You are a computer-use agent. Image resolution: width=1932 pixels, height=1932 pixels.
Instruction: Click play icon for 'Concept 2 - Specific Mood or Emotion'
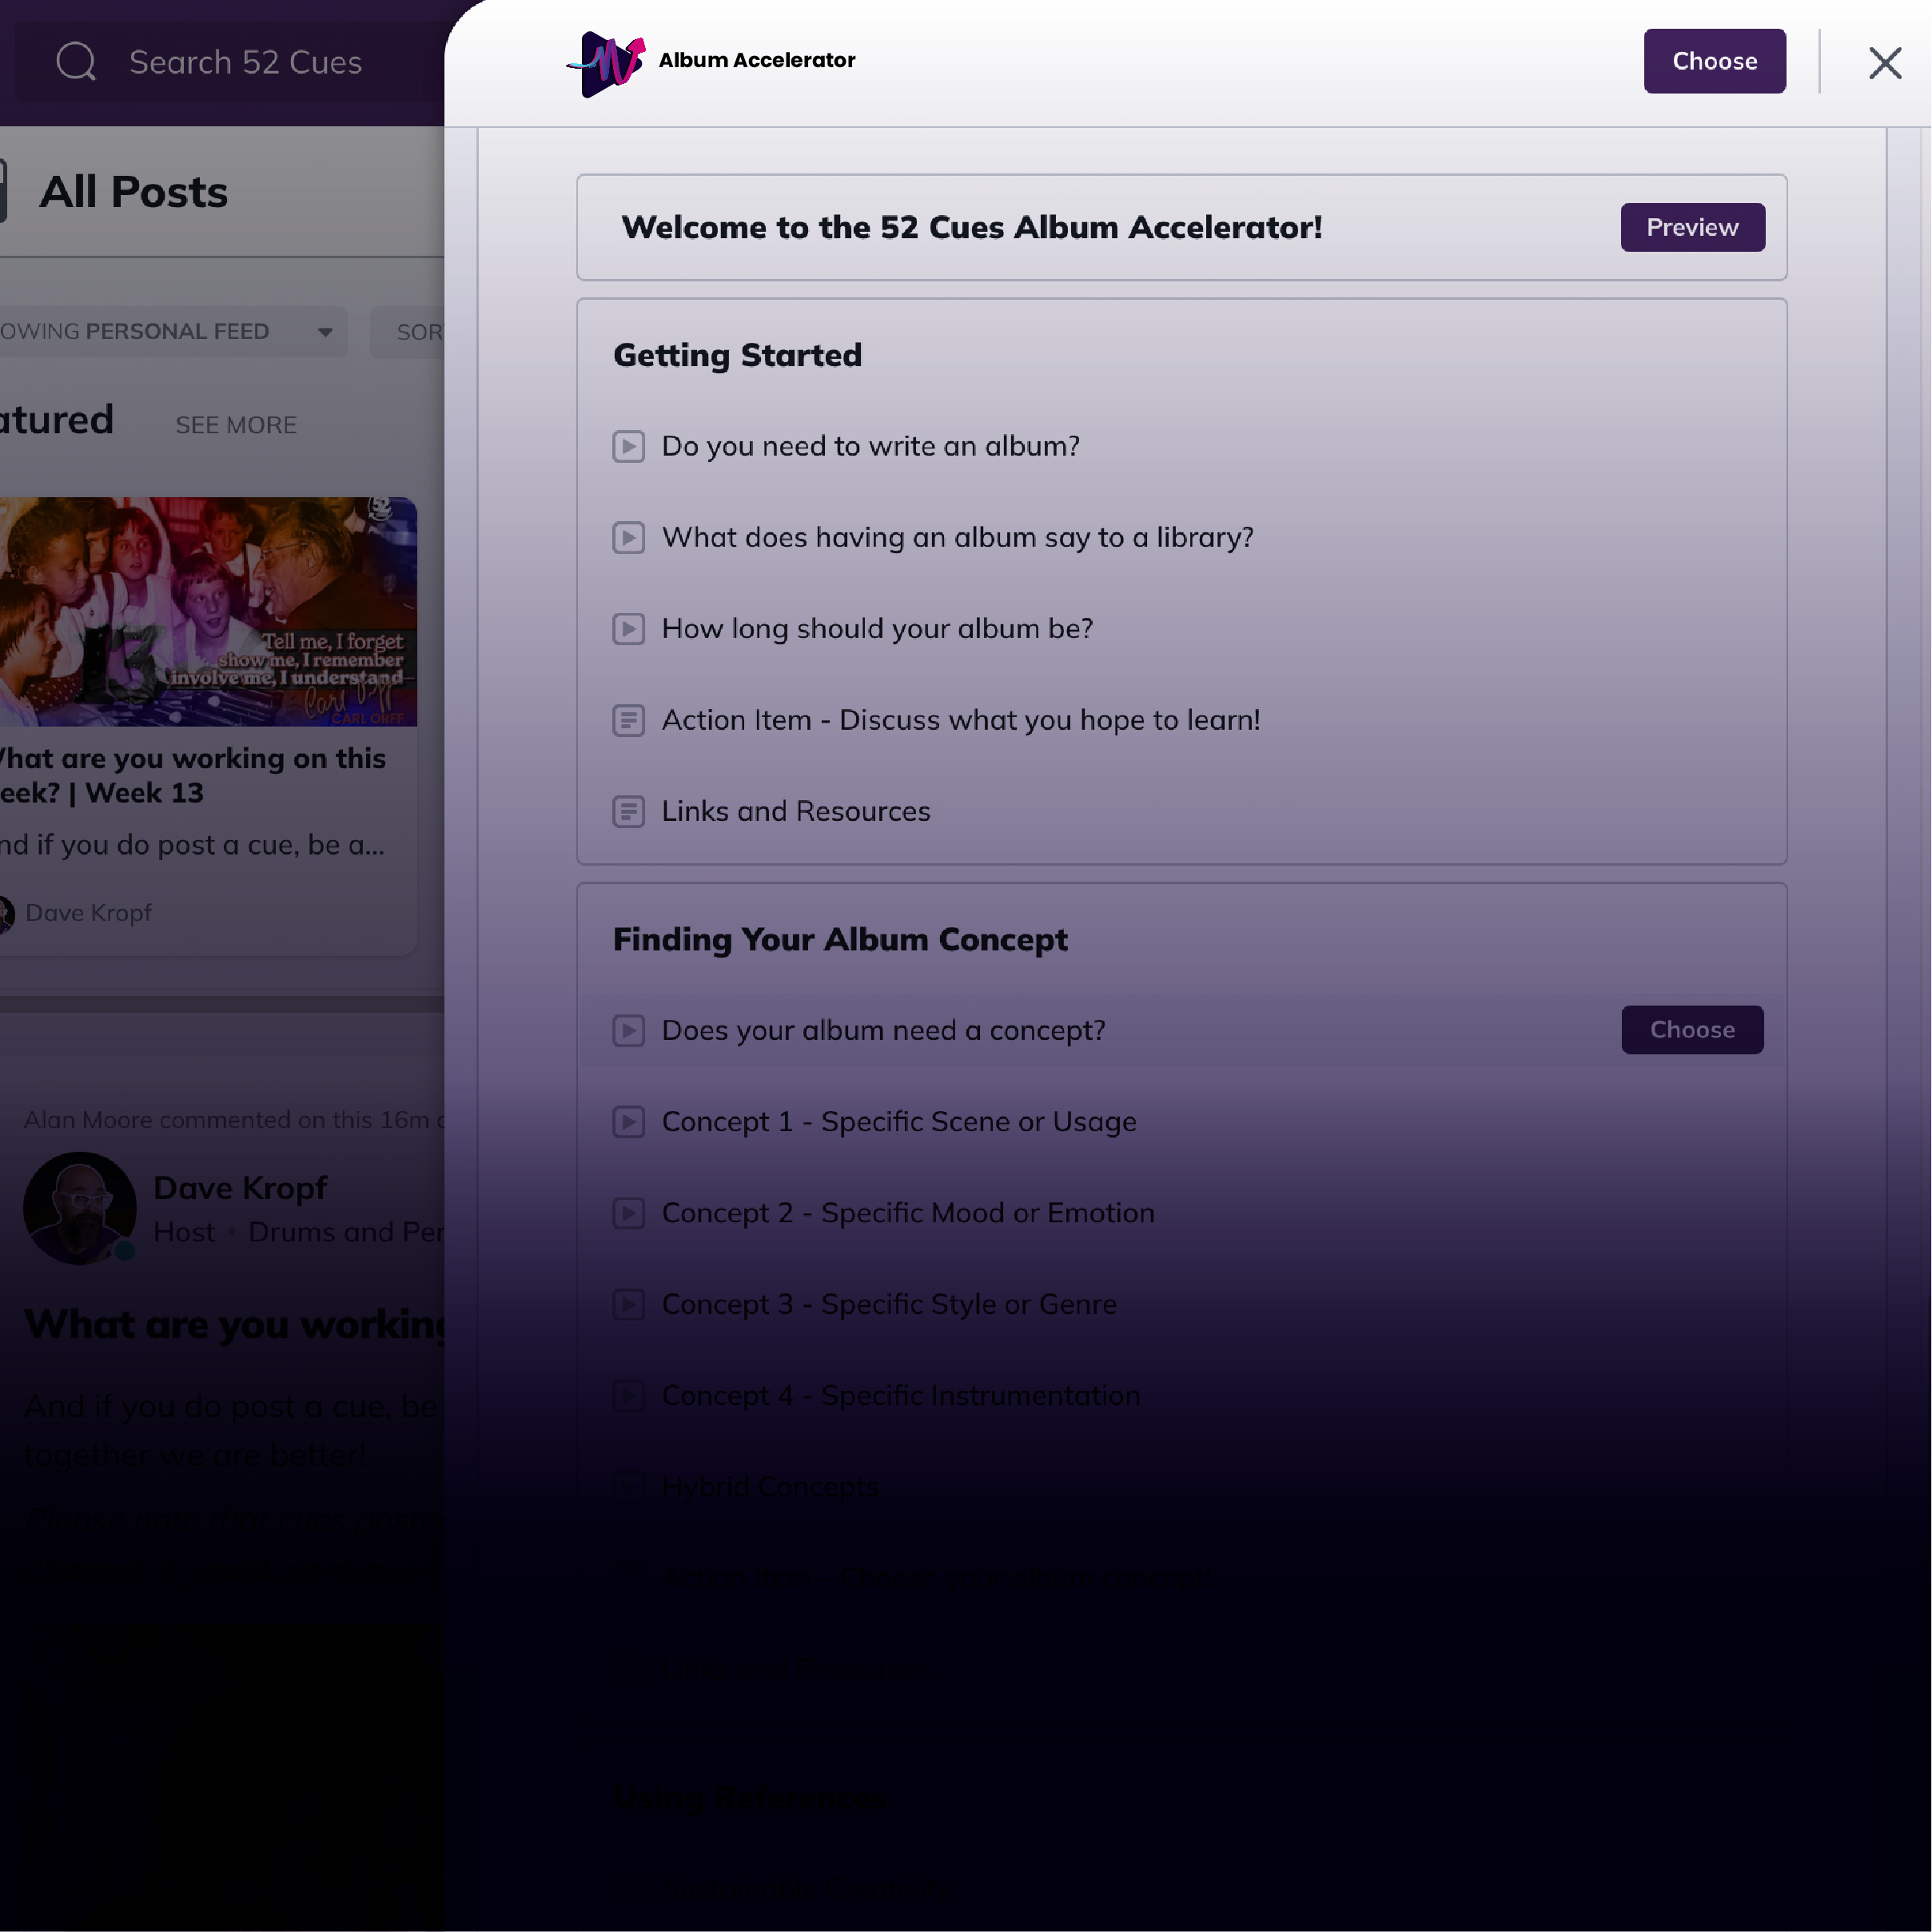628,1213
